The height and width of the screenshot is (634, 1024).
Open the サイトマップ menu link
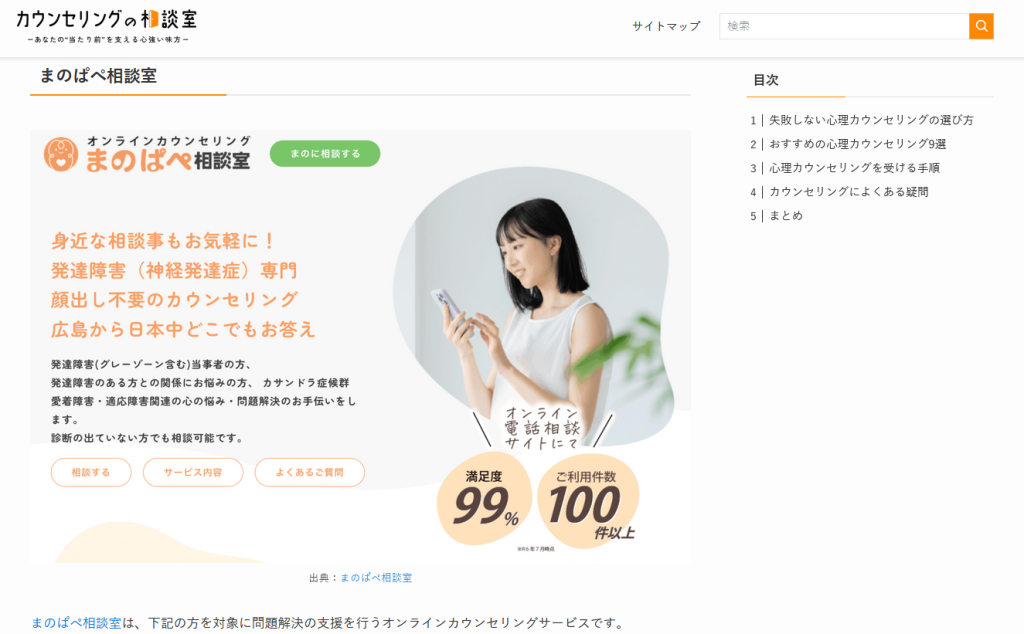[666, 26]
